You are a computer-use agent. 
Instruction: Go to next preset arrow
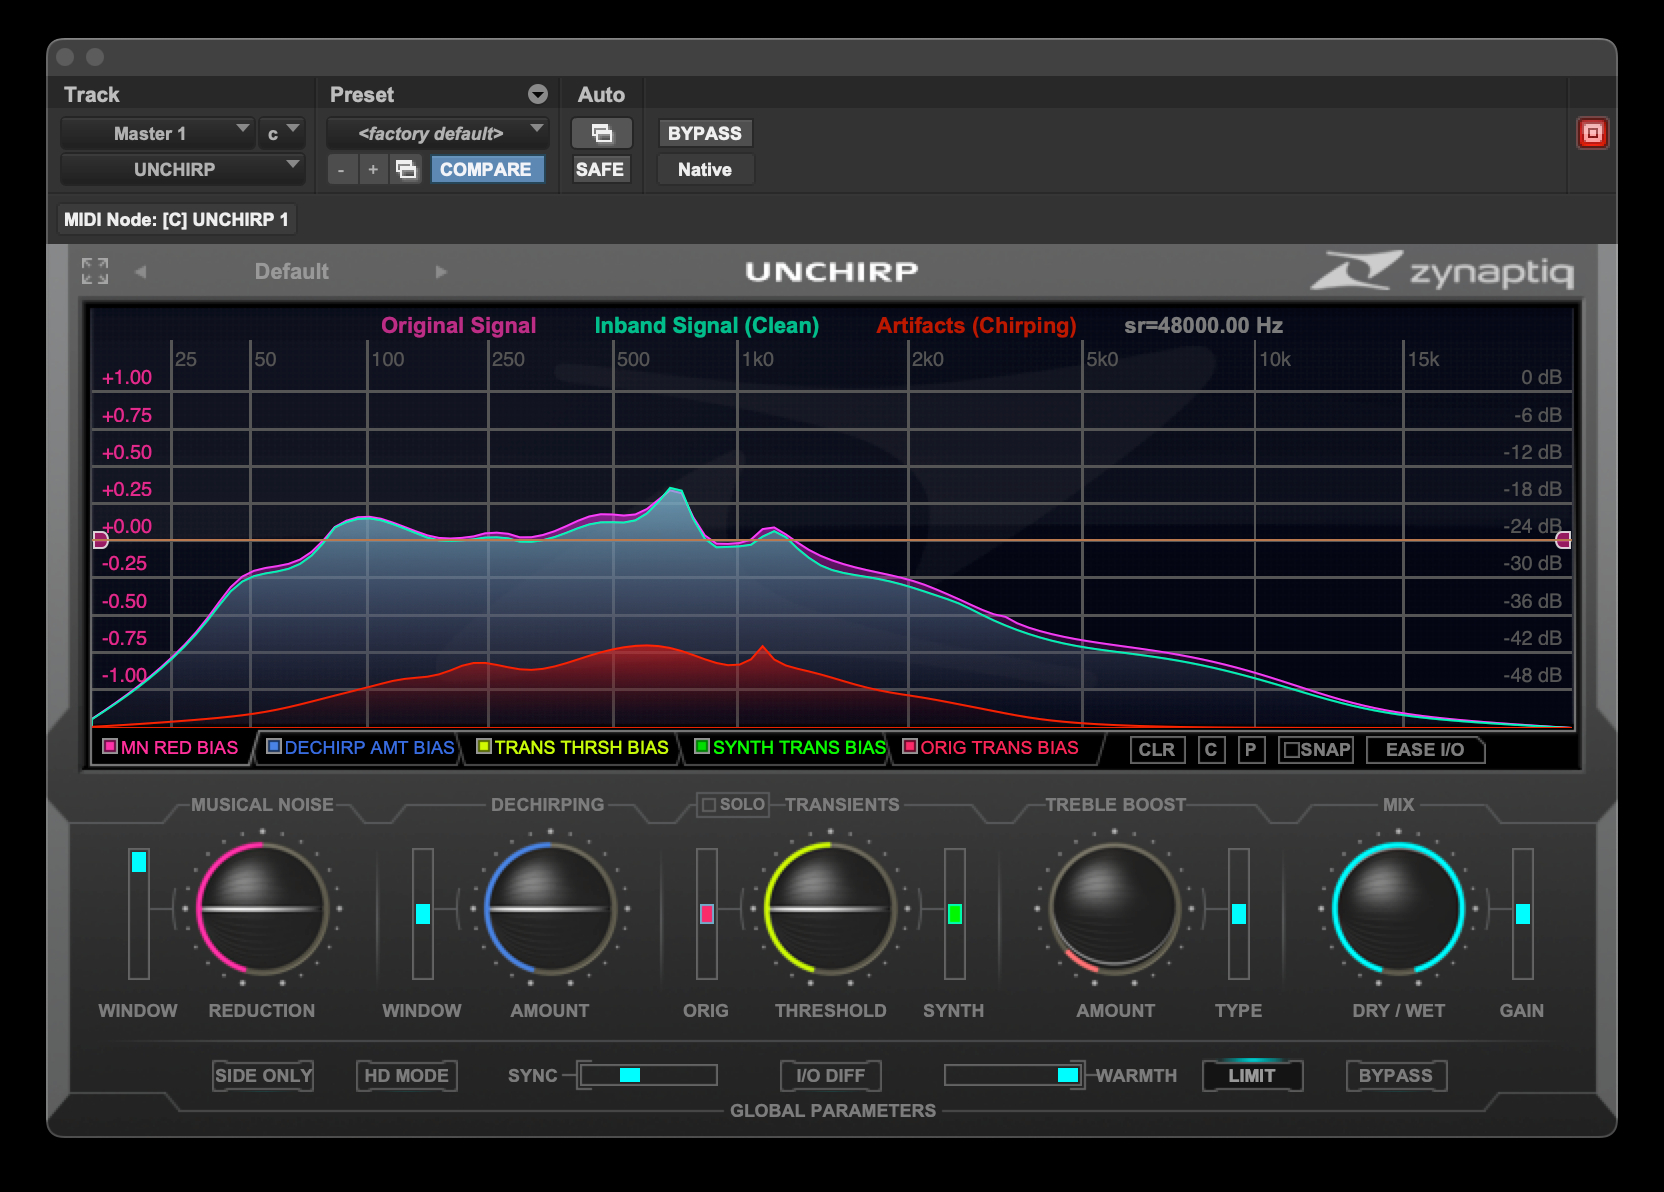point(441,272)
